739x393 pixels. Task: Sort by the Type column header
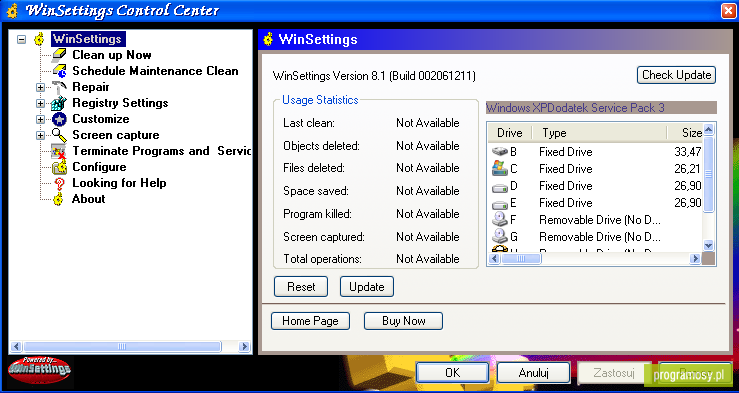(599, 133)
